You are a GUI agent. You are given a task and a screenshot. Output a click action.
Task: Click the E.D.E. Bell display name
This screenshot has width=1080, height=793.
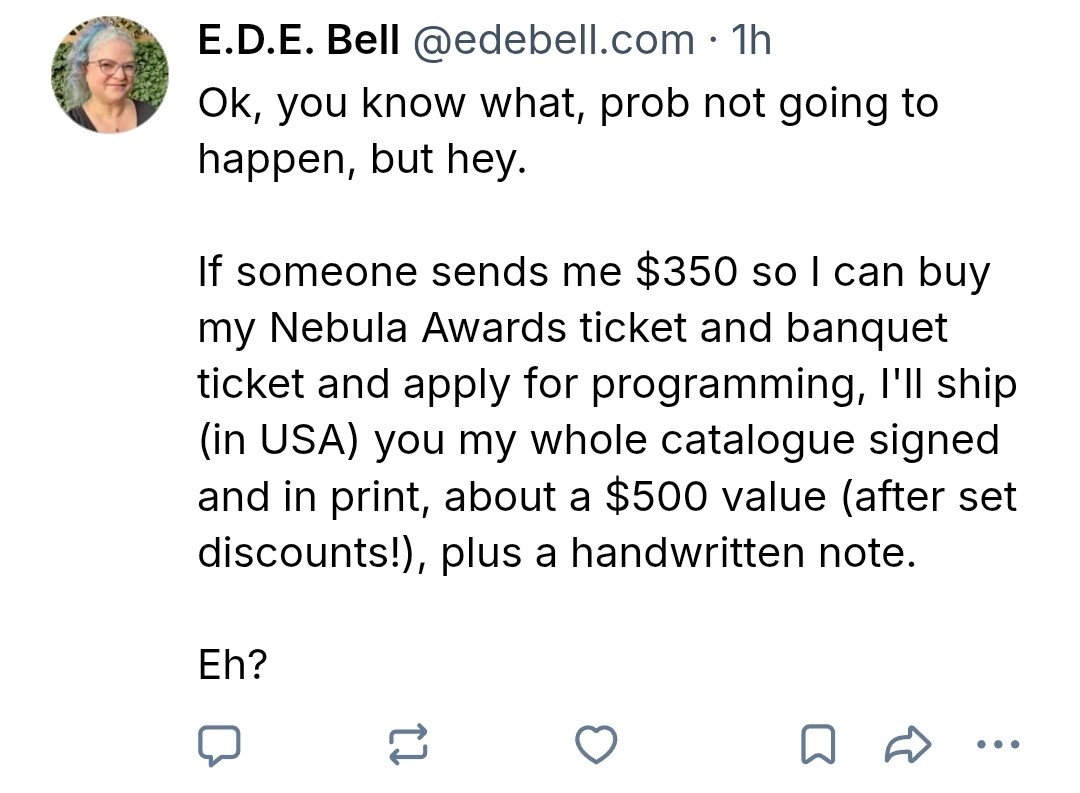(299, 40)
